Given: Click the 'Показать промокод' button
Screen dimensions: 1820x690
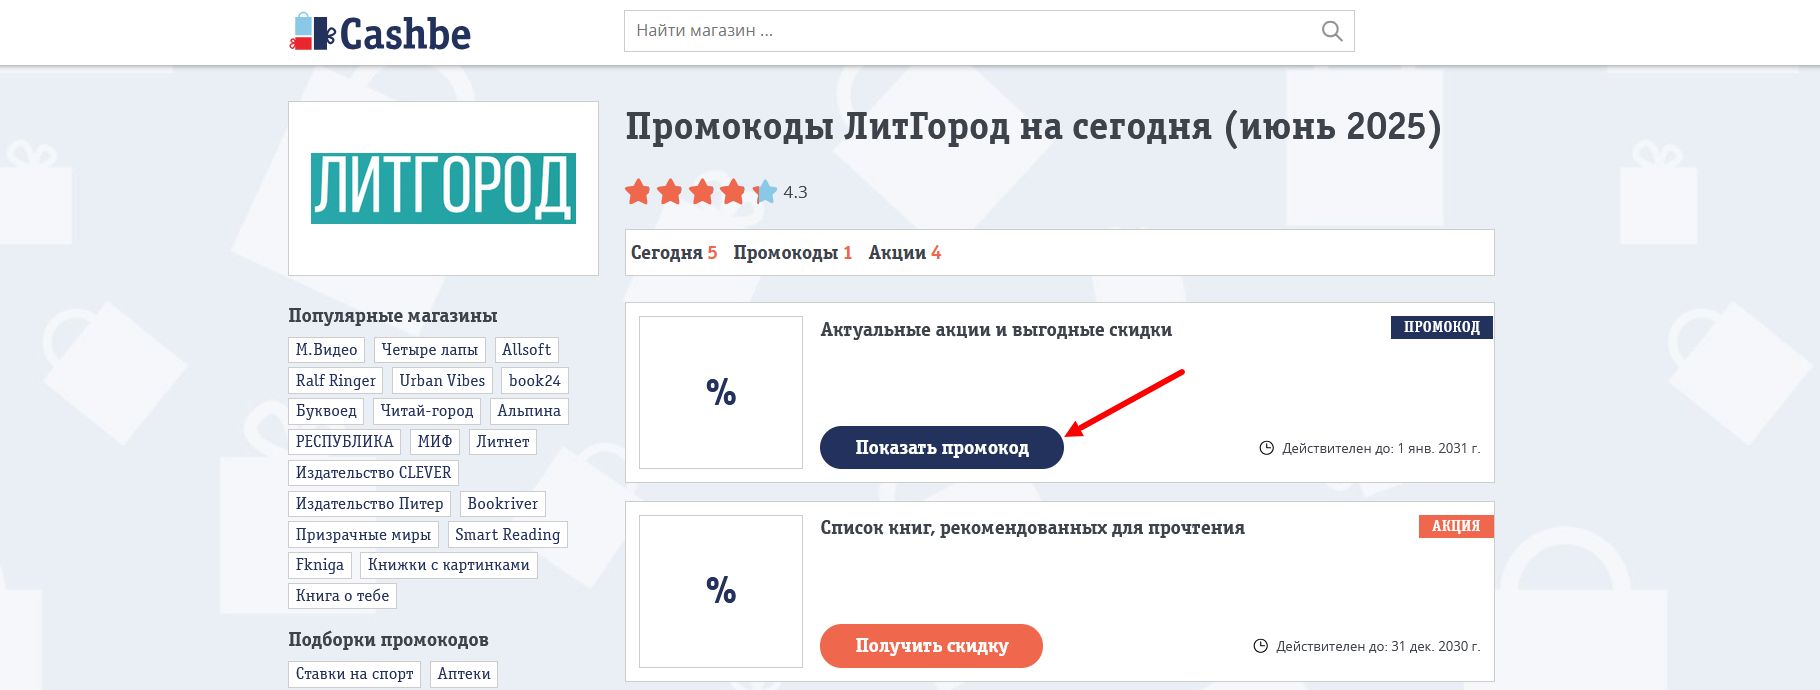Looking at the screenshot, I should pos(942,447).
